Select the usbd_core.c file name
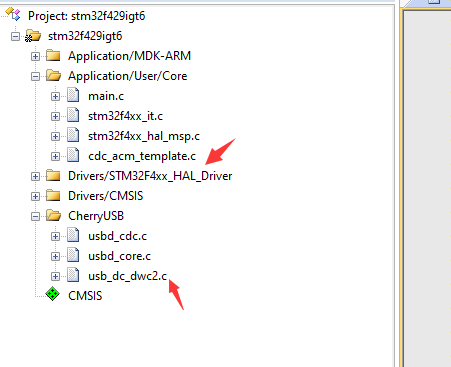This screenshot has width=451, height=367. coord(119,256)
